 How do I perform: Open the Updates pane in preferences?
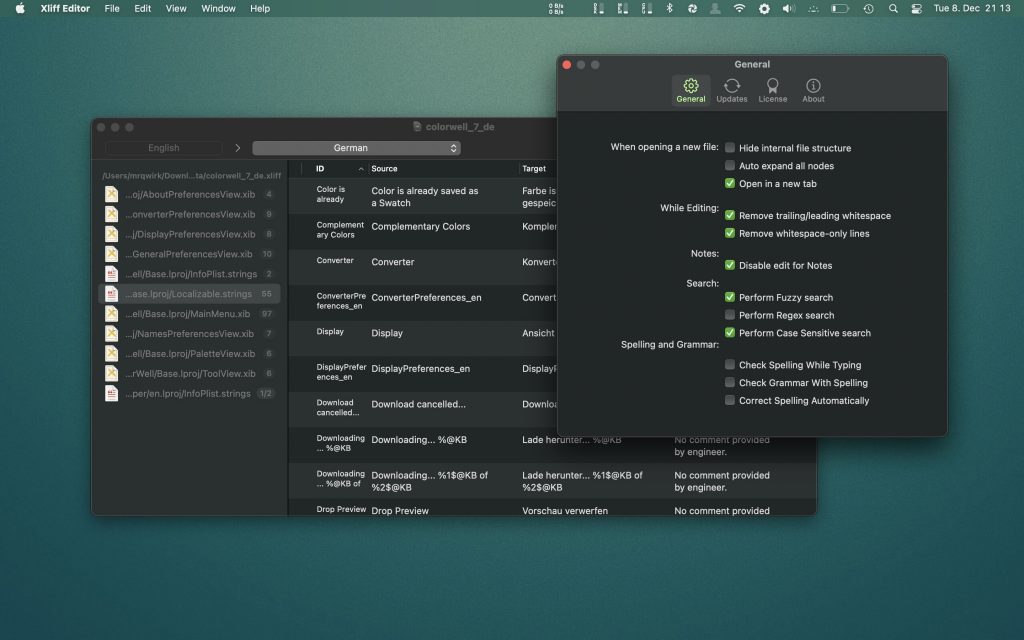[732, 88]
